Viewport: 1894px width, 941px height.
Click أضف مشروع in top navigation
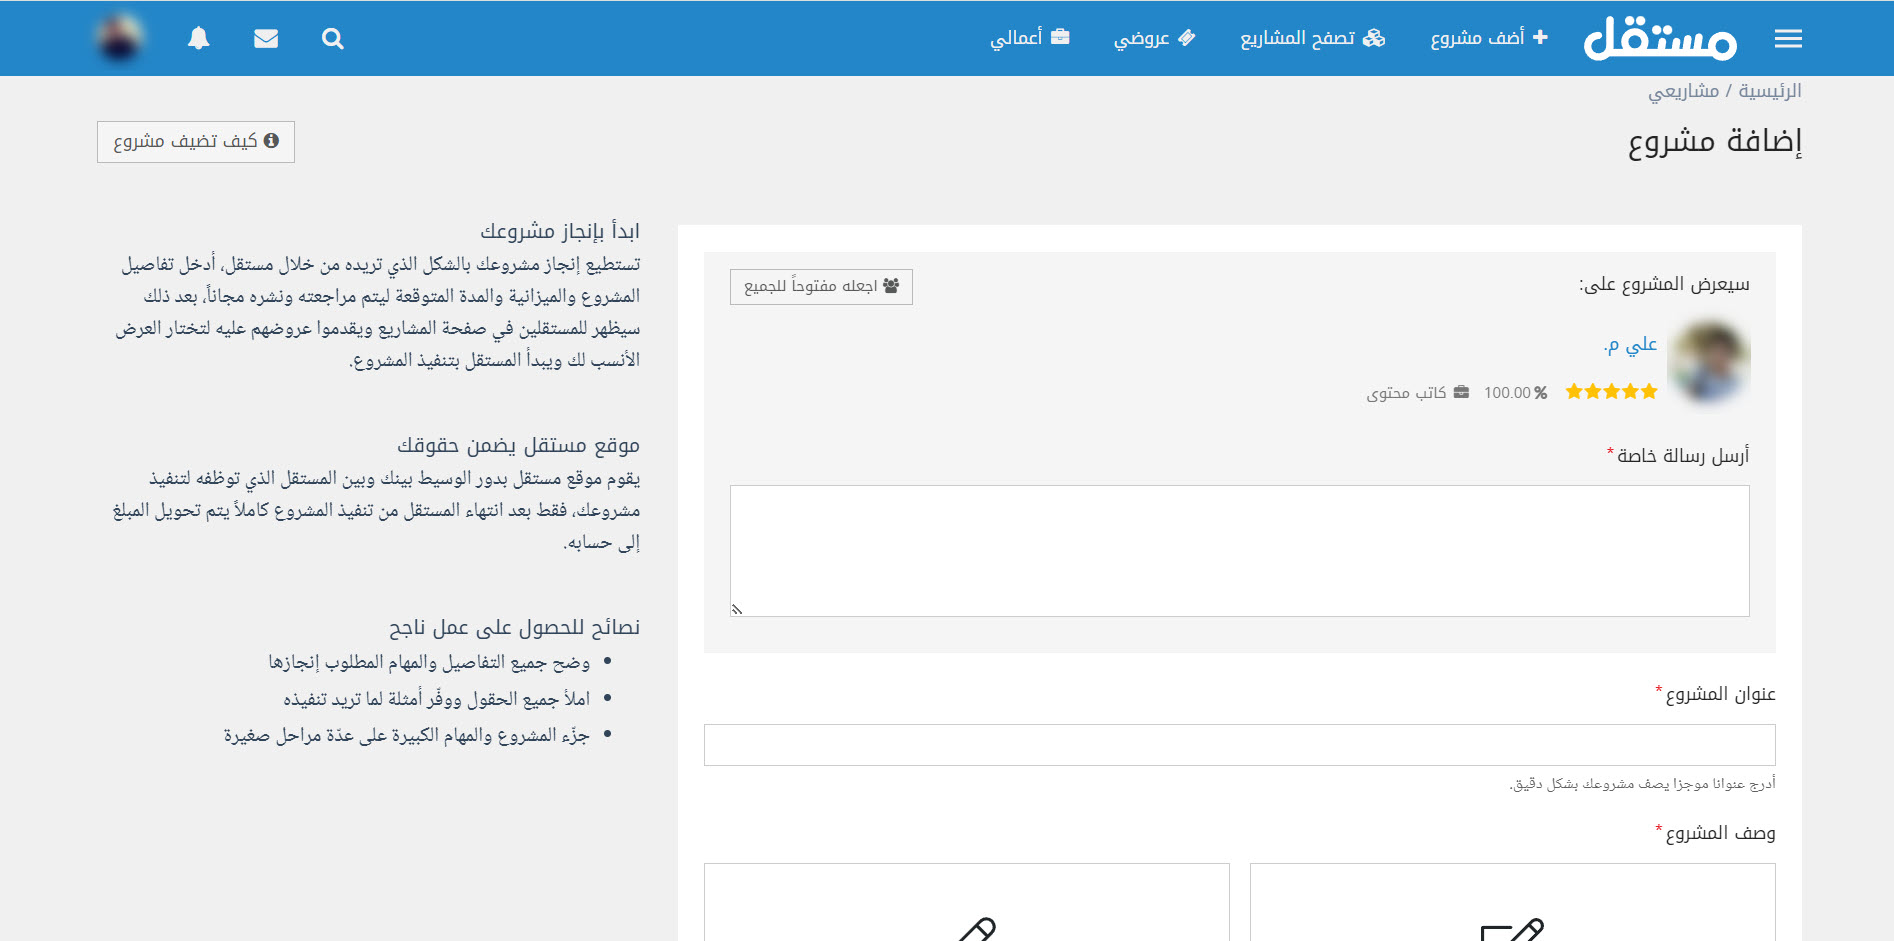coord(1489,38)
